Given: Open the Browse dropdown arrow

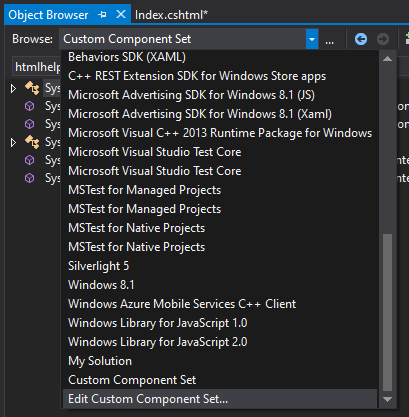Looking at the screenshot, I should pyautogui.click(x=312, y=39).
